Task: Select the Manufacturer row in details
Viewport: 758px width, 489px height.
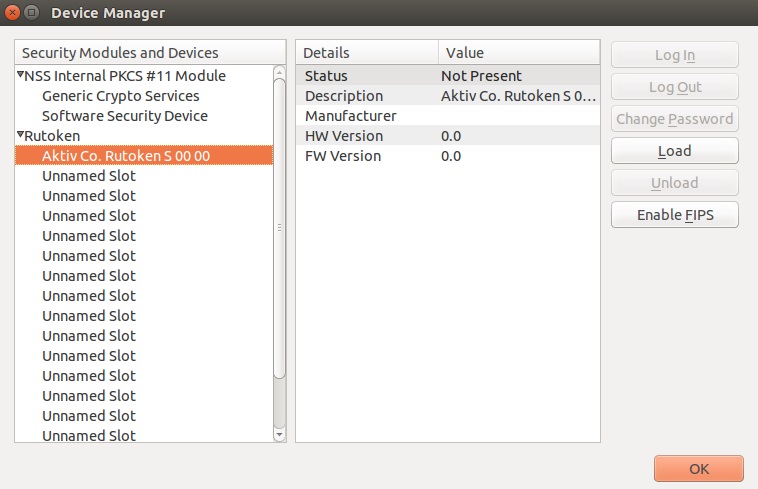Action: click(x=447, y=116)
